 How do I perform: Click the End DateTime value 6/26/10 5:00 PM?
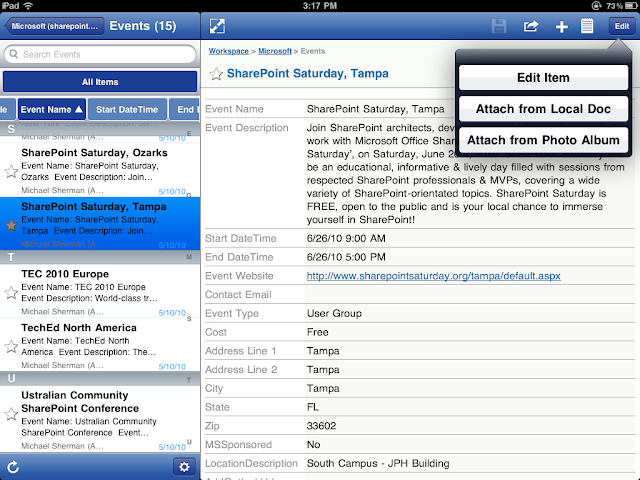(346, 257)
